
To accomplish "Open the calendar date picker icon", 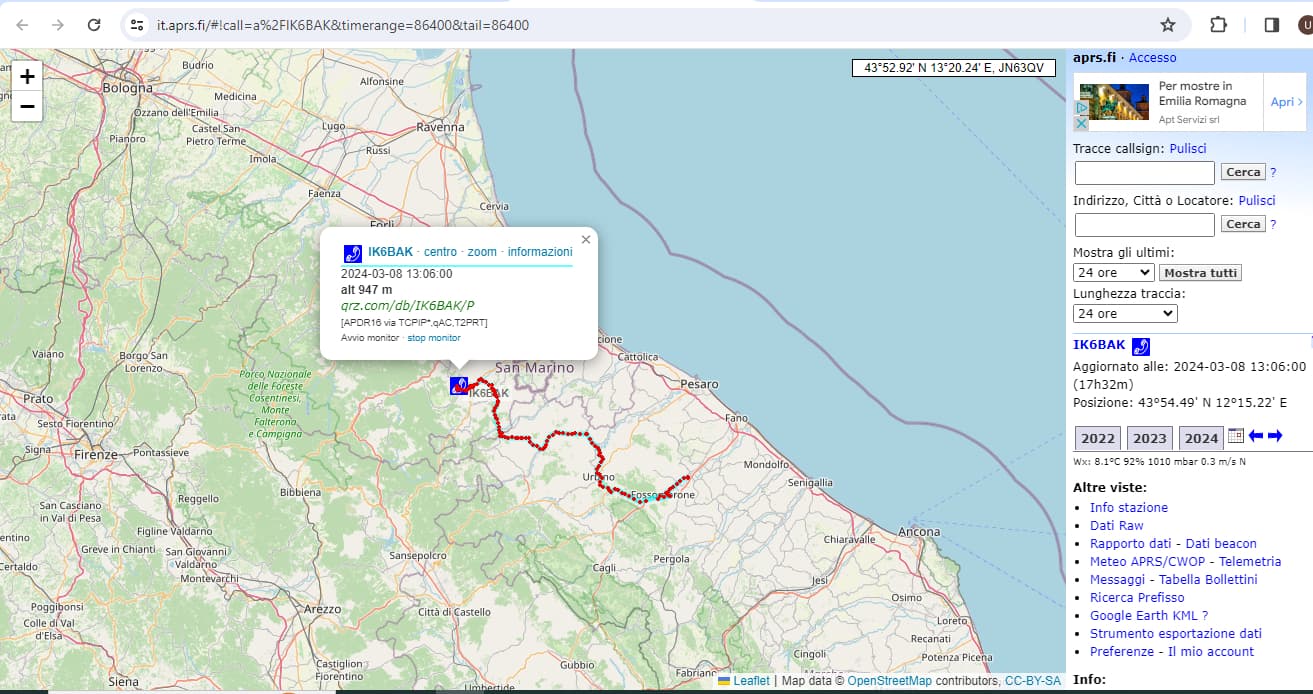I will (x=1237, y=437).
